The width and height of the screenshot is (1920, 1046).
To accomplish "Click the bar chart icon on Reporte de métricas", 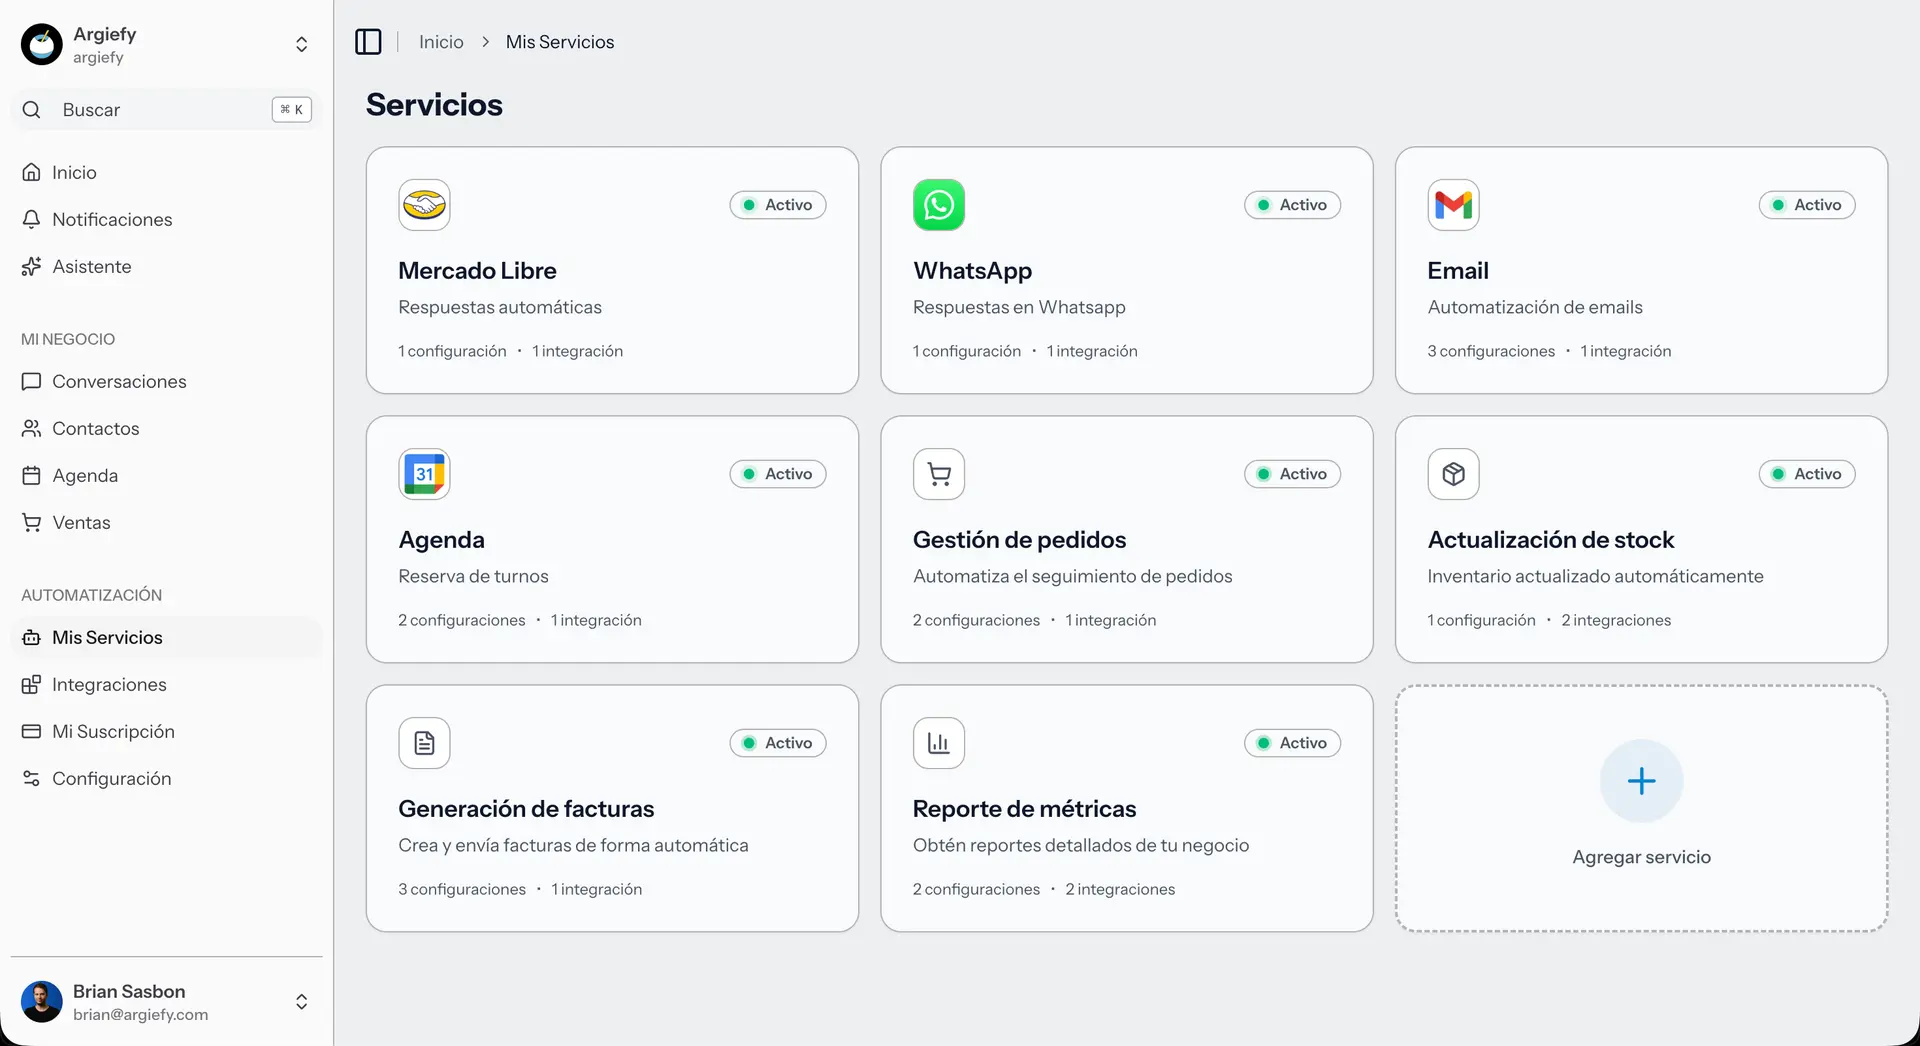I will [938, 742].
